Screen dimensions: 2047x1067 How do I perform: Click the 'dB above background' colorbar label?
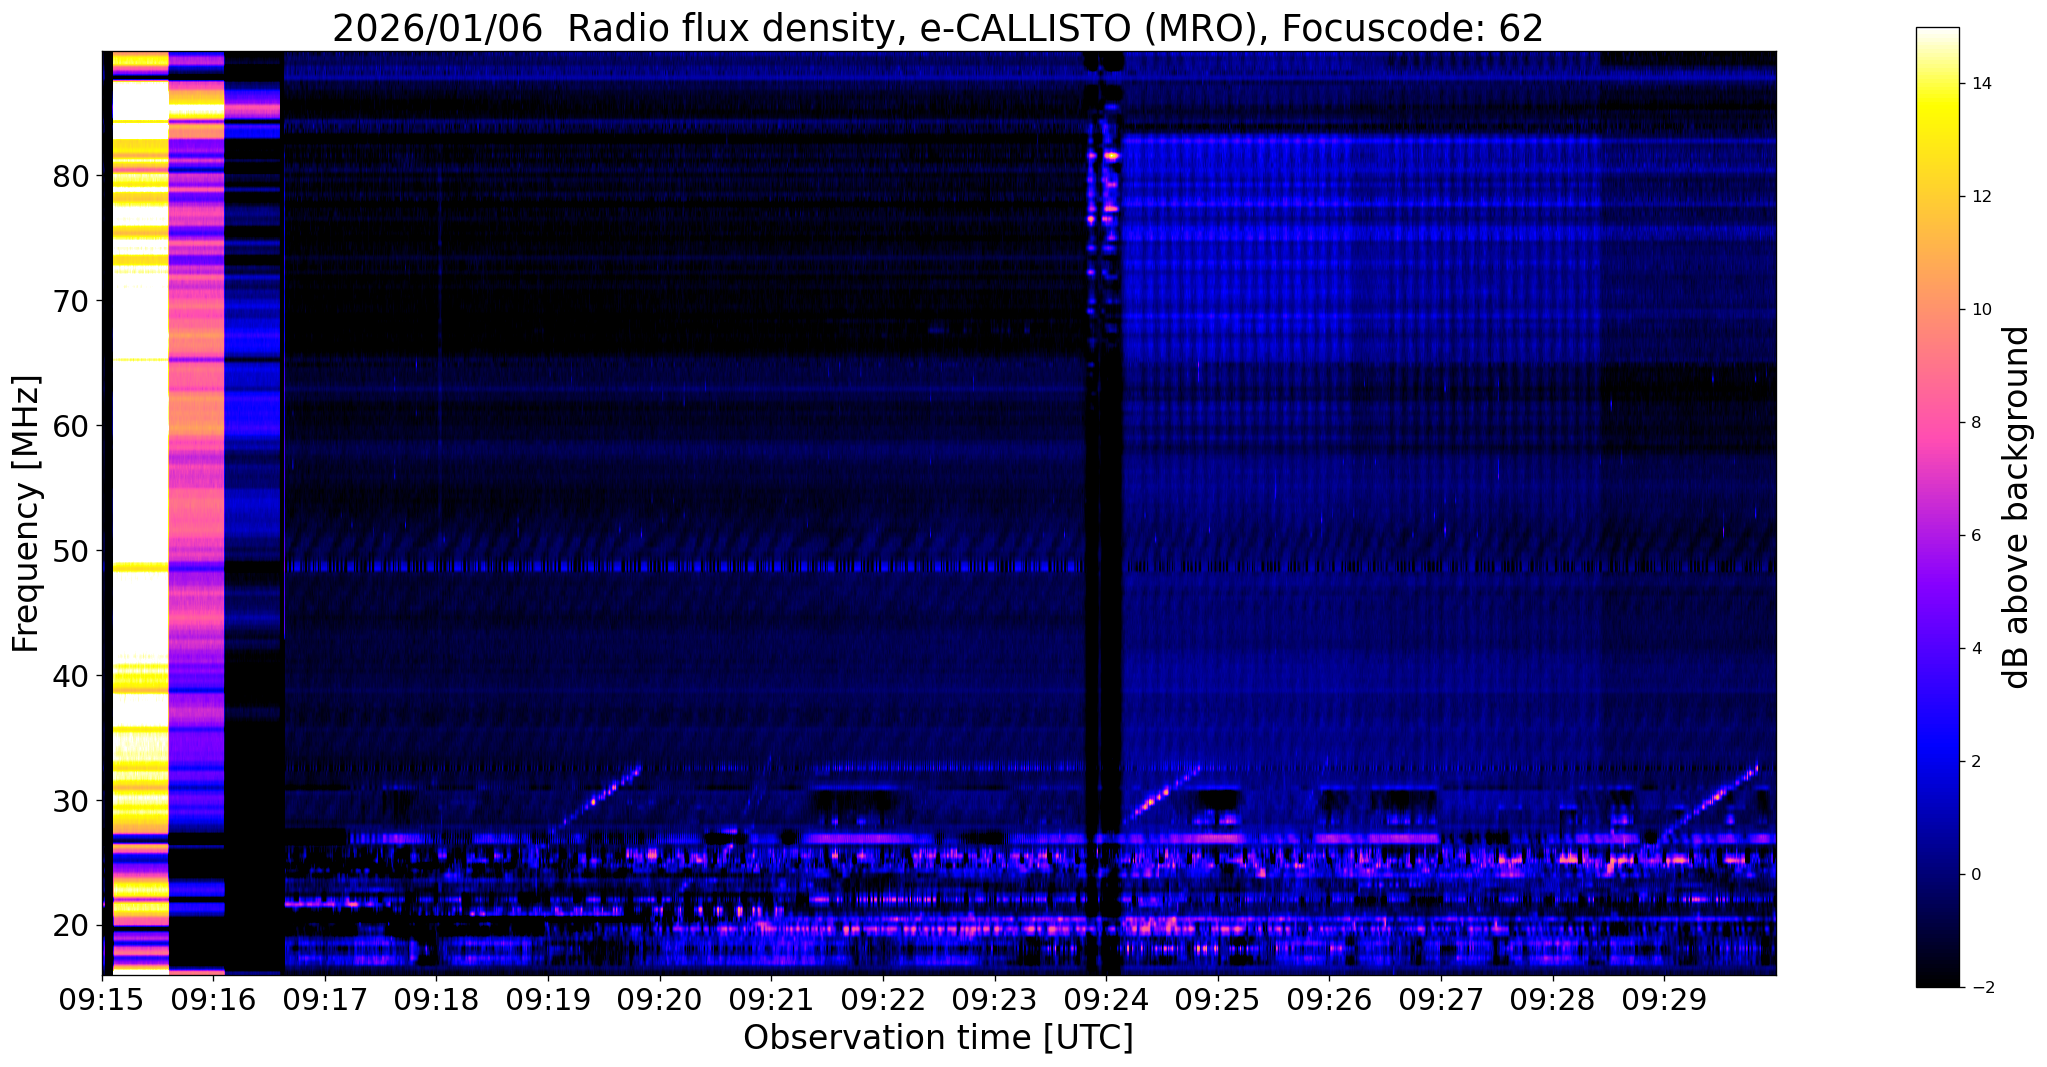[2016, 507]
